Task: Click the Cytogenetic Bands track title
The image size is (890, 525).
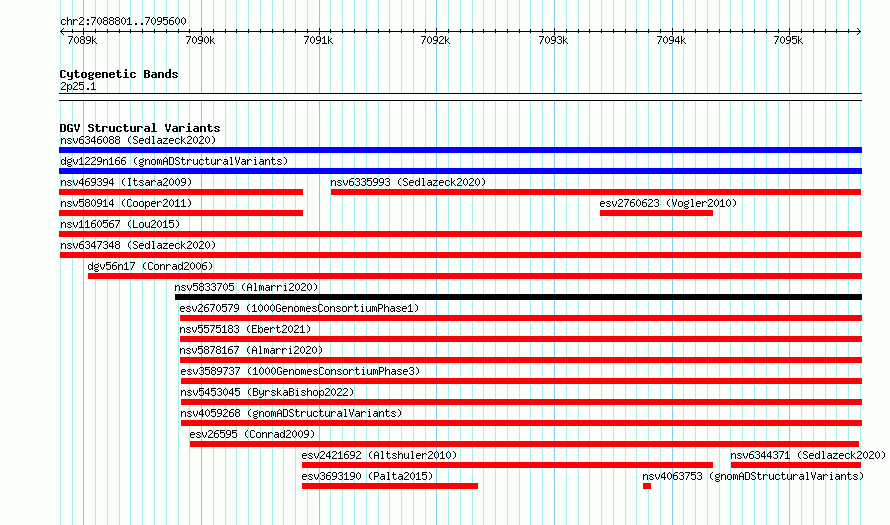Action: click(119, 74)
